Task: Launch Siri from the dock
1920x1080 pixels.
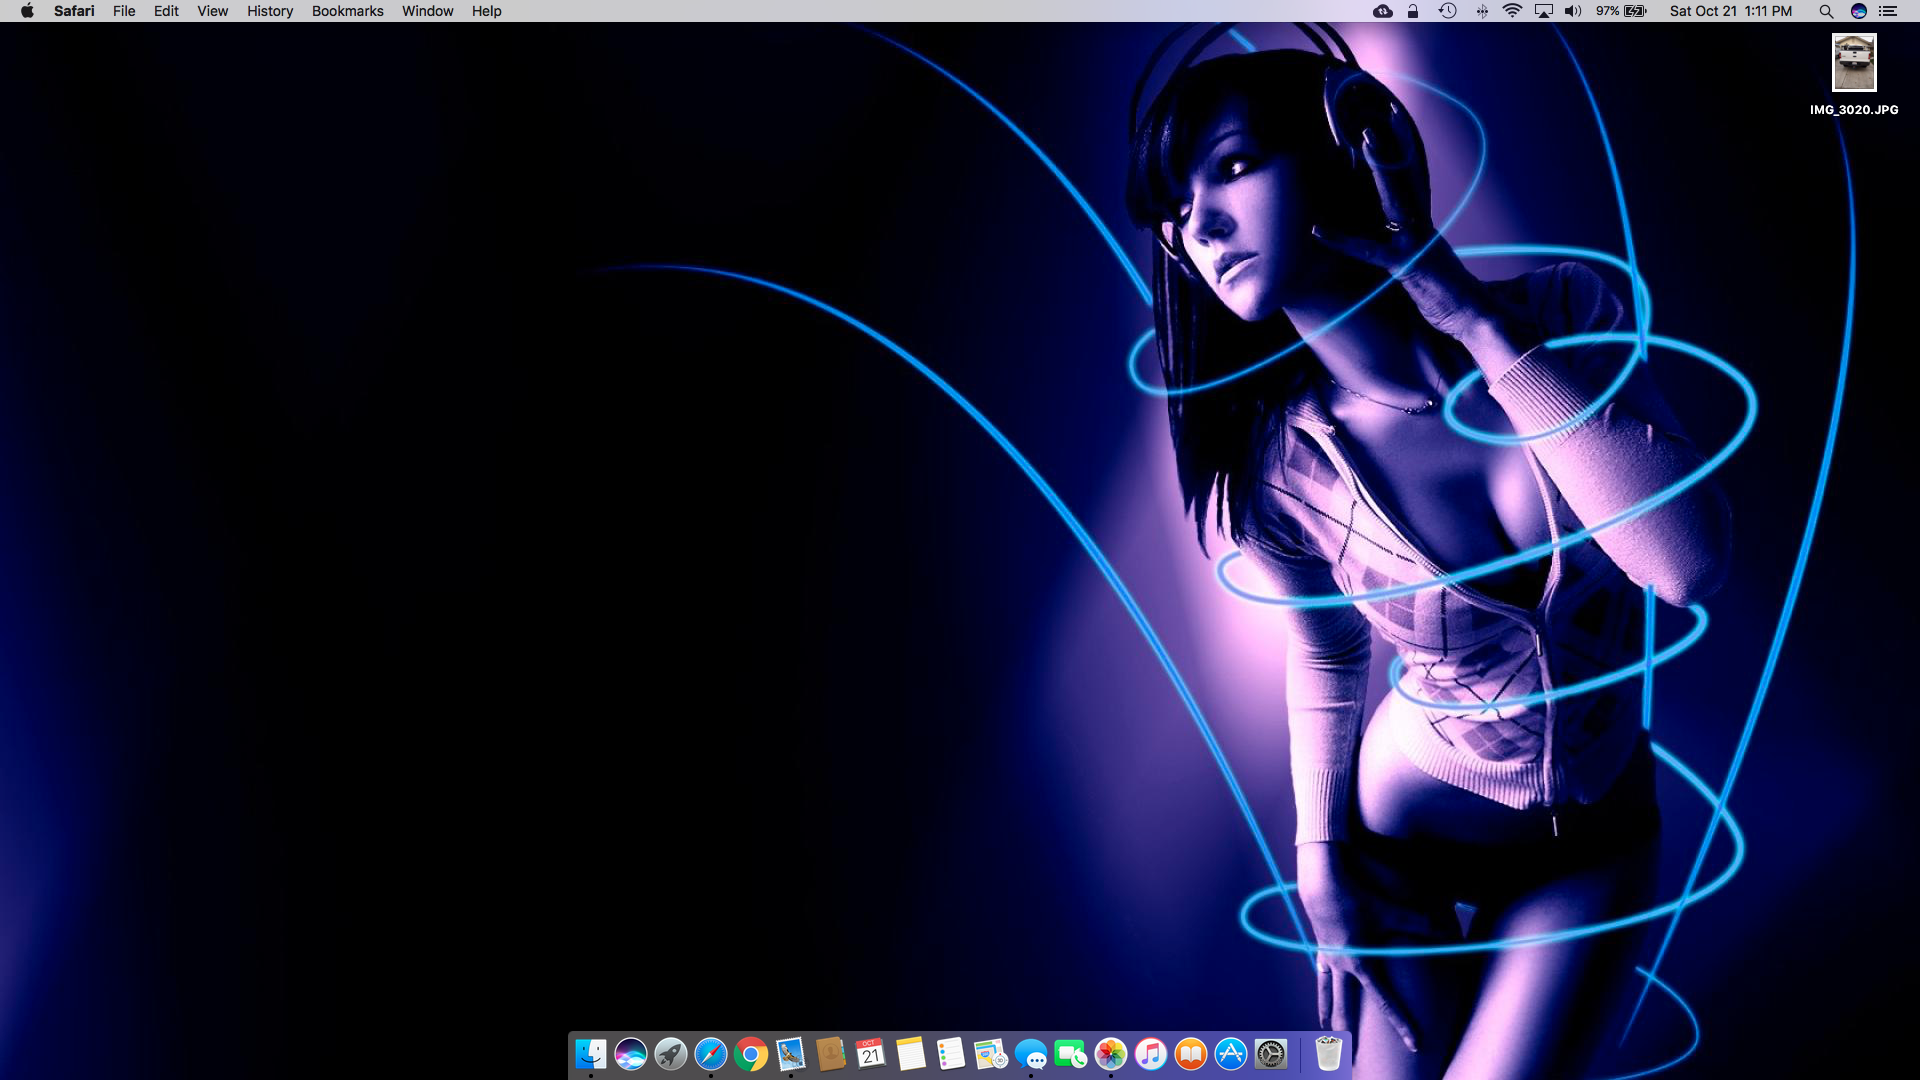Action: [x=631, y=1053]
